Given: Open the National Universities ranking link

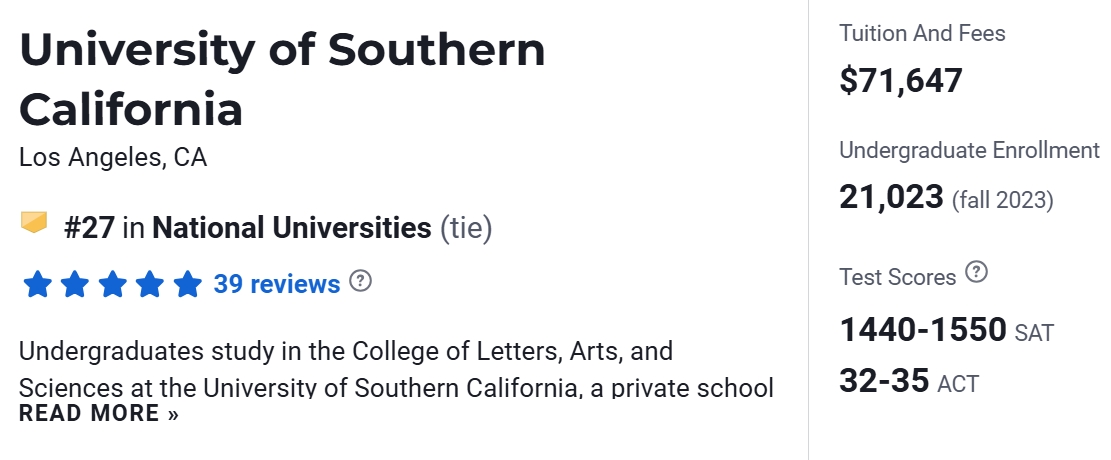Looking at the screenshot, I should (291, 228).
